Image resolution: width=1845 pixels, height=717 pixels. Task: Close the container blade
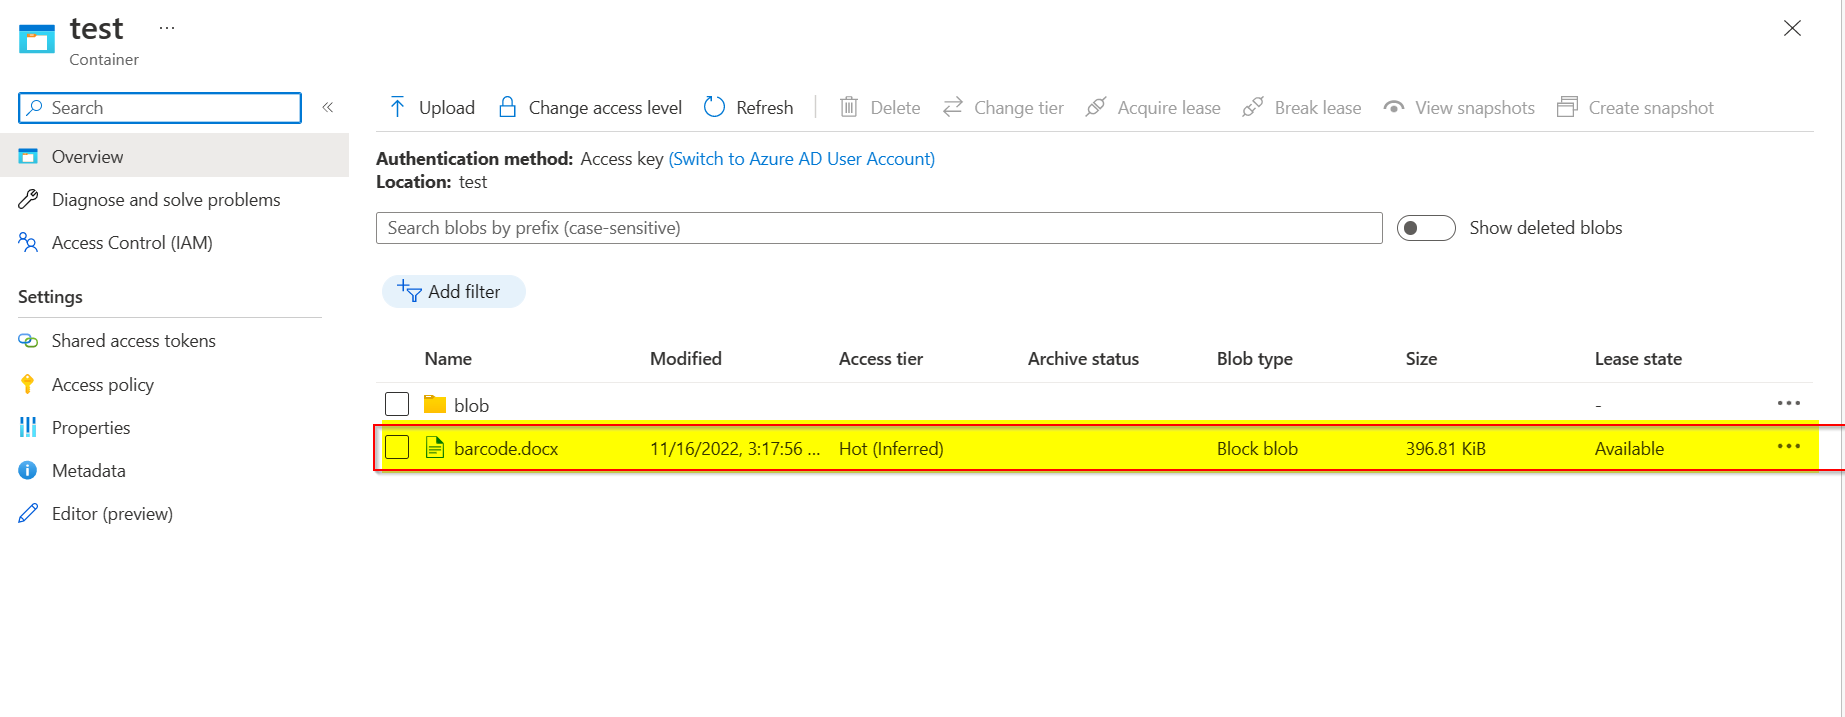coord(1792,28)
